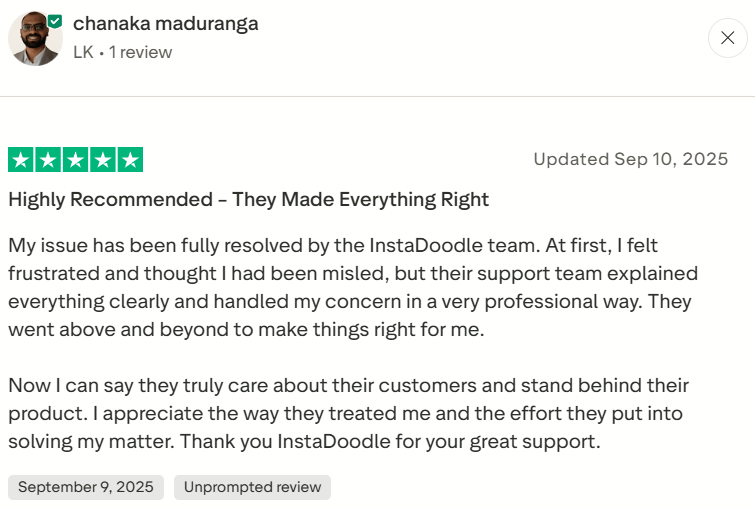Click the third green rating star
Screen dimensions: 755x507
point(76,159)
